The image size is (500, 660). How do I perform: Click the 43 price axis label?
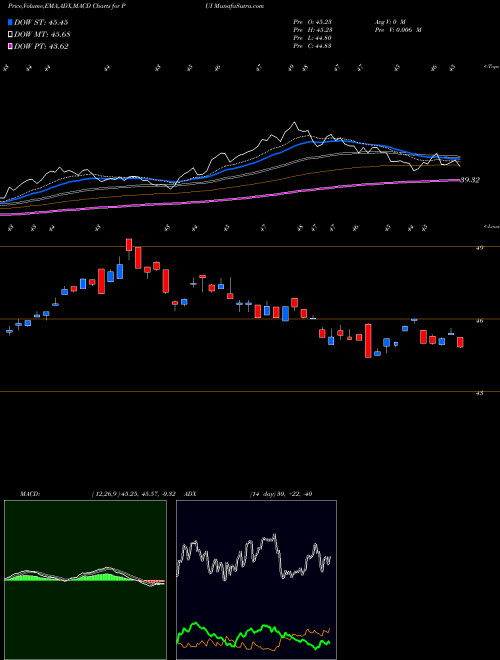(x=479, y=393)
